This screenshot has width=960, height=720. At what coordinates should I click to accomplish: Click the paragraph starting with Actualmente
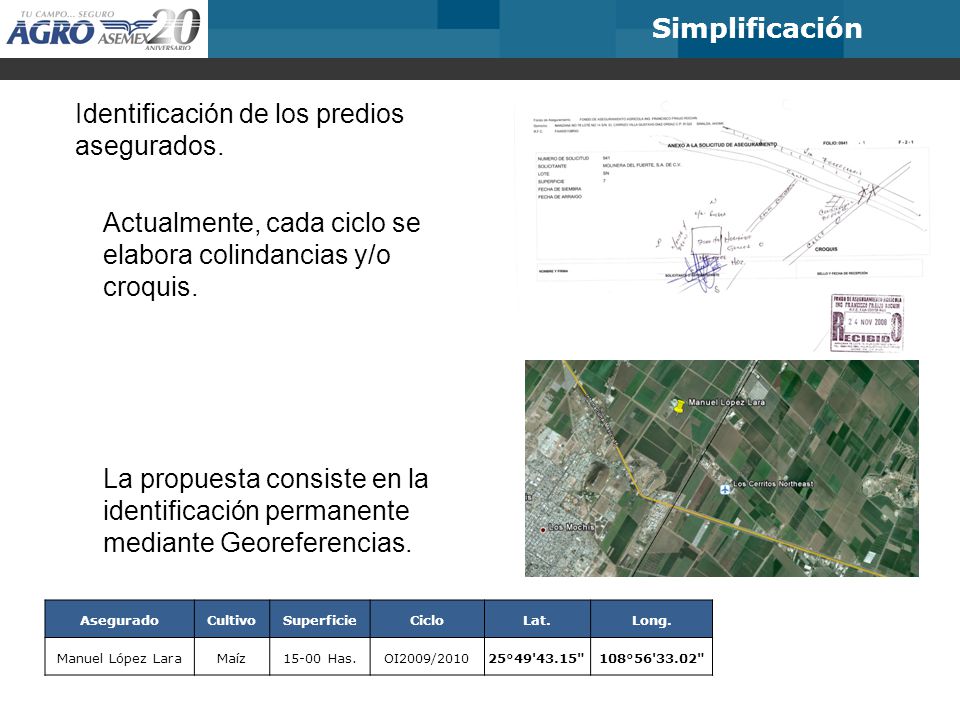coord(261,254)
